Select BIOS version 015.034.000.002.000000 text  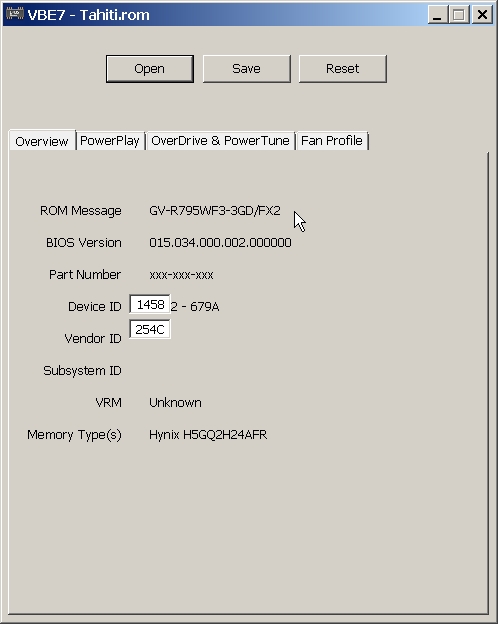(x=220, y=243)
